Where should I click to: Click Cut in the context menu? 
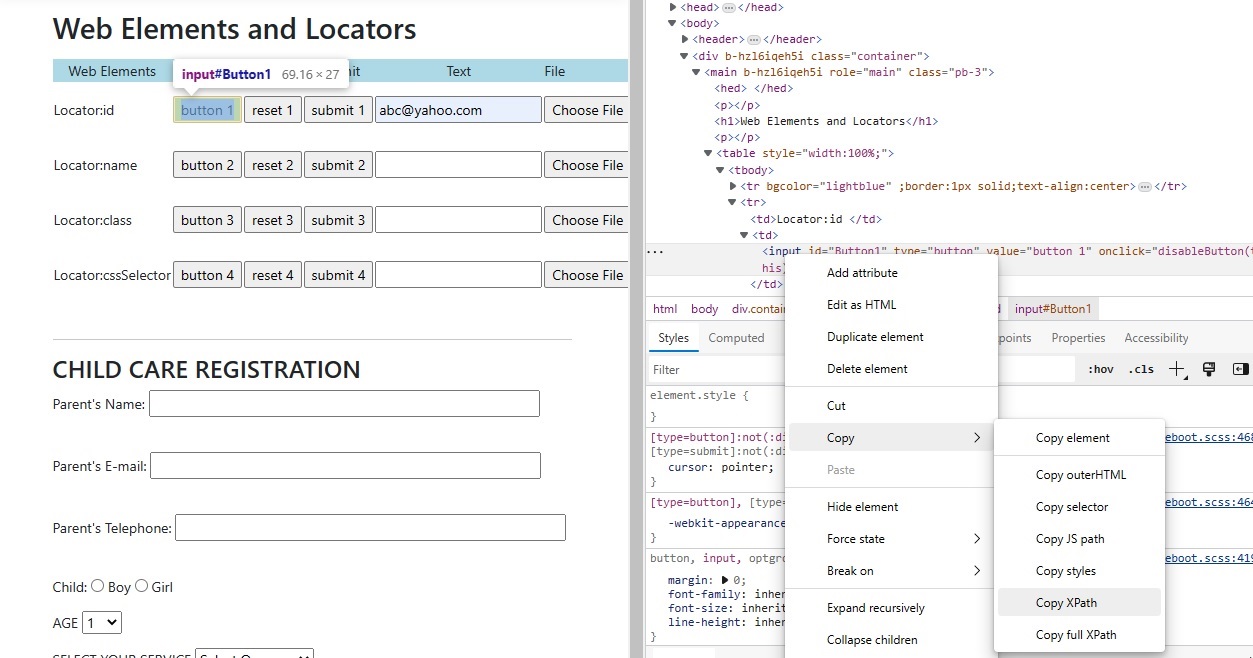click(x=891, y=406)
